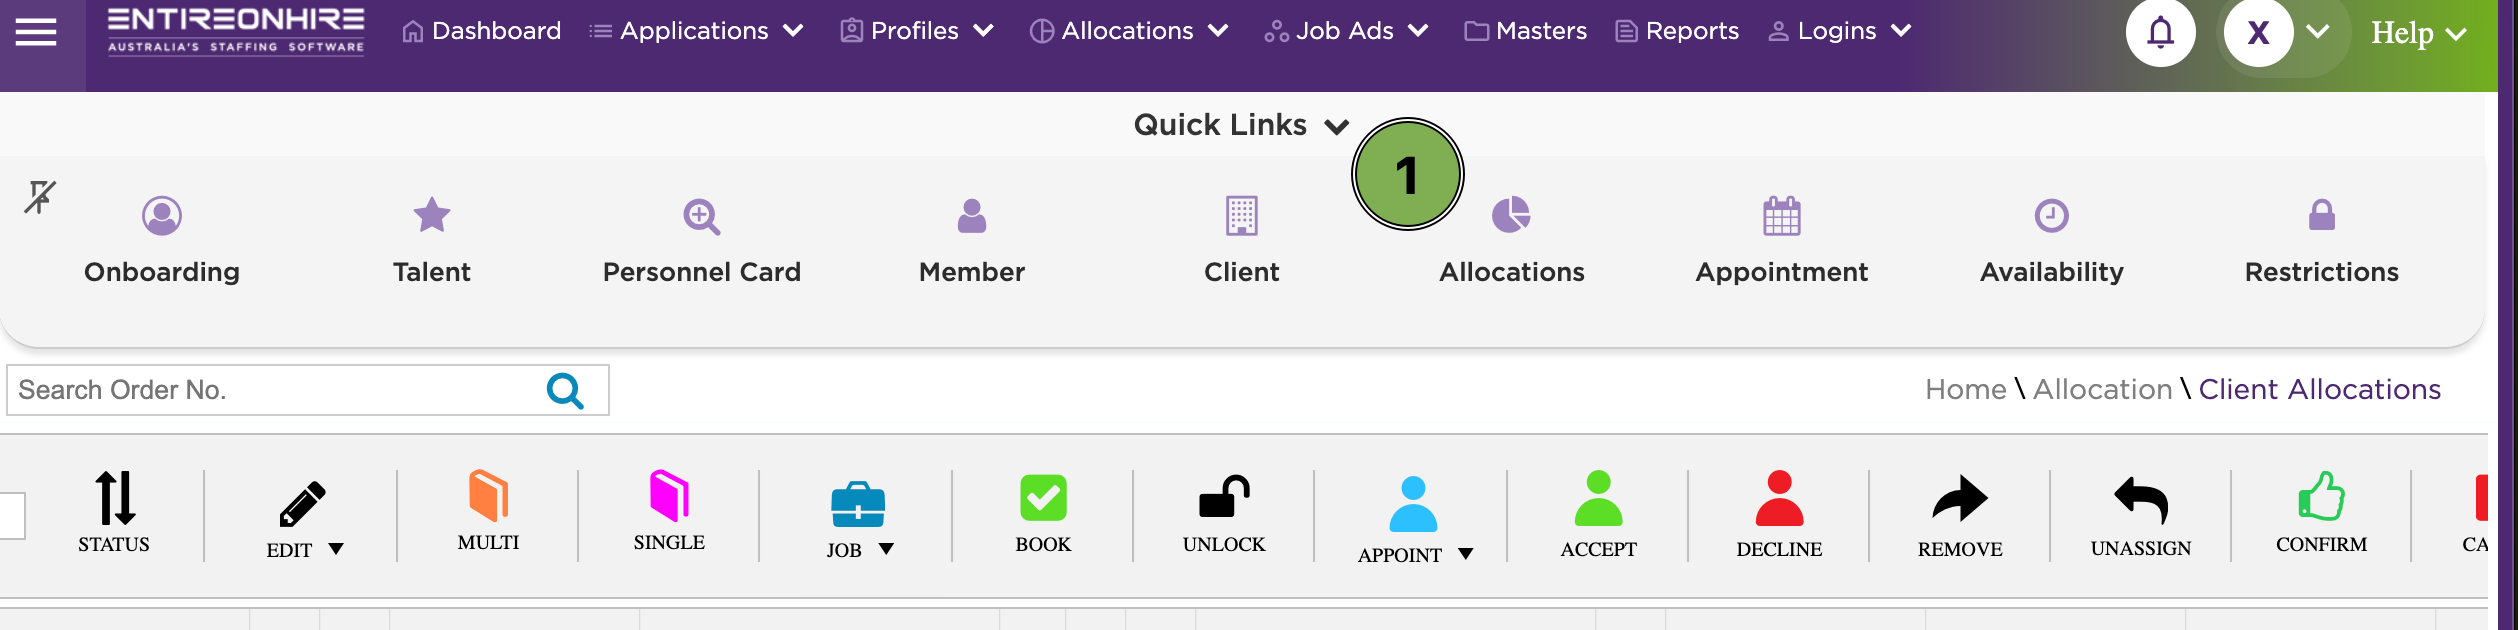Screen dimensions: 2518x630
Task: Click the green BOOK checkmark icon
Action: tap(1043, 498)
